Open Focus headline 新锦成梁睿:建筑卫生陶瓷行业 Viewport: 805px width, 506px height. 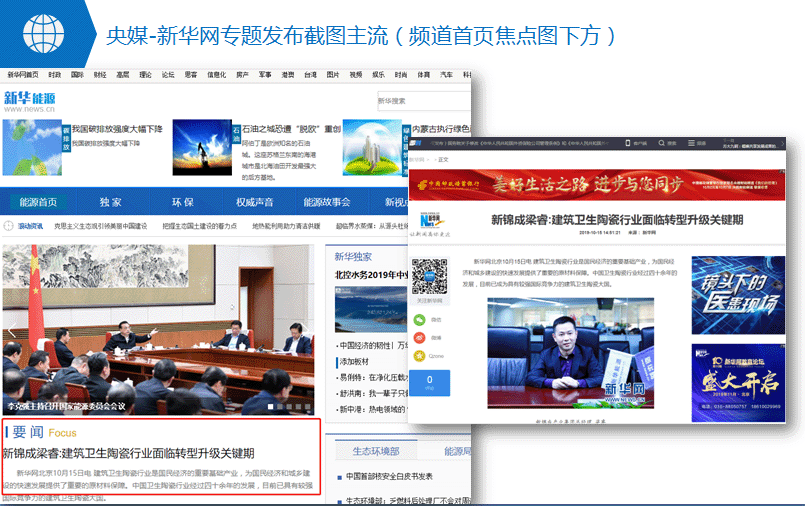tap(128, 453)
